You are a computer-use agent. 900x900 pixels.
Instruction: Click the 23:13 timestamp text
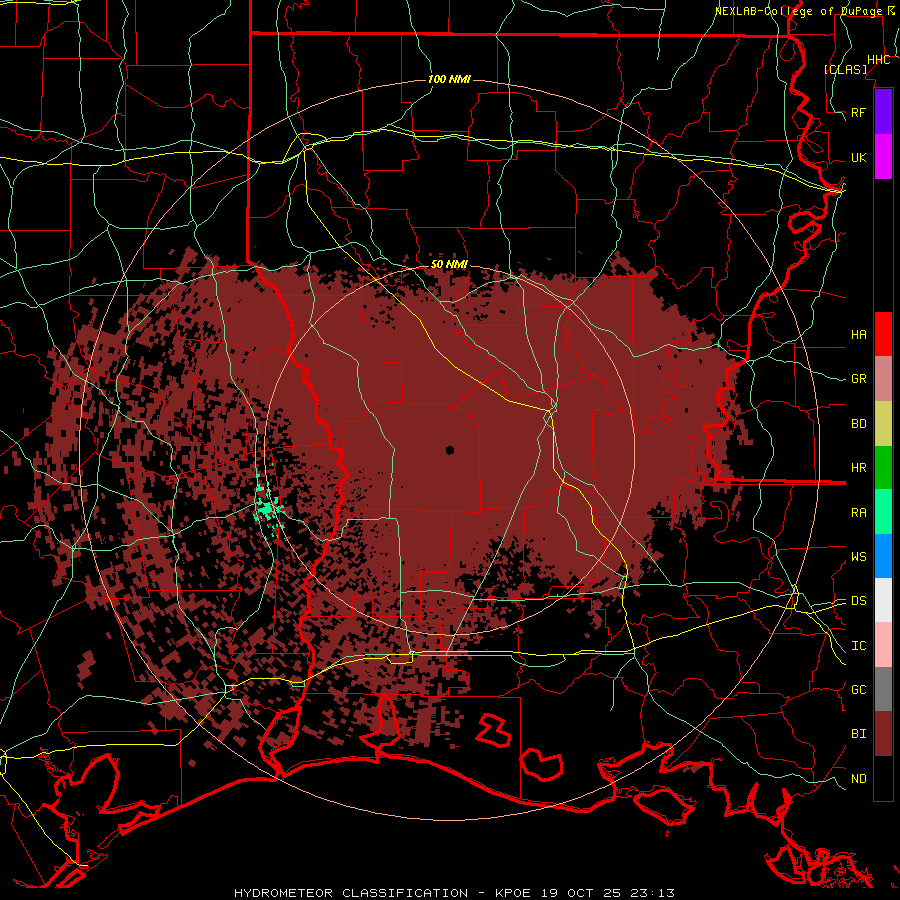click(654, 893)
